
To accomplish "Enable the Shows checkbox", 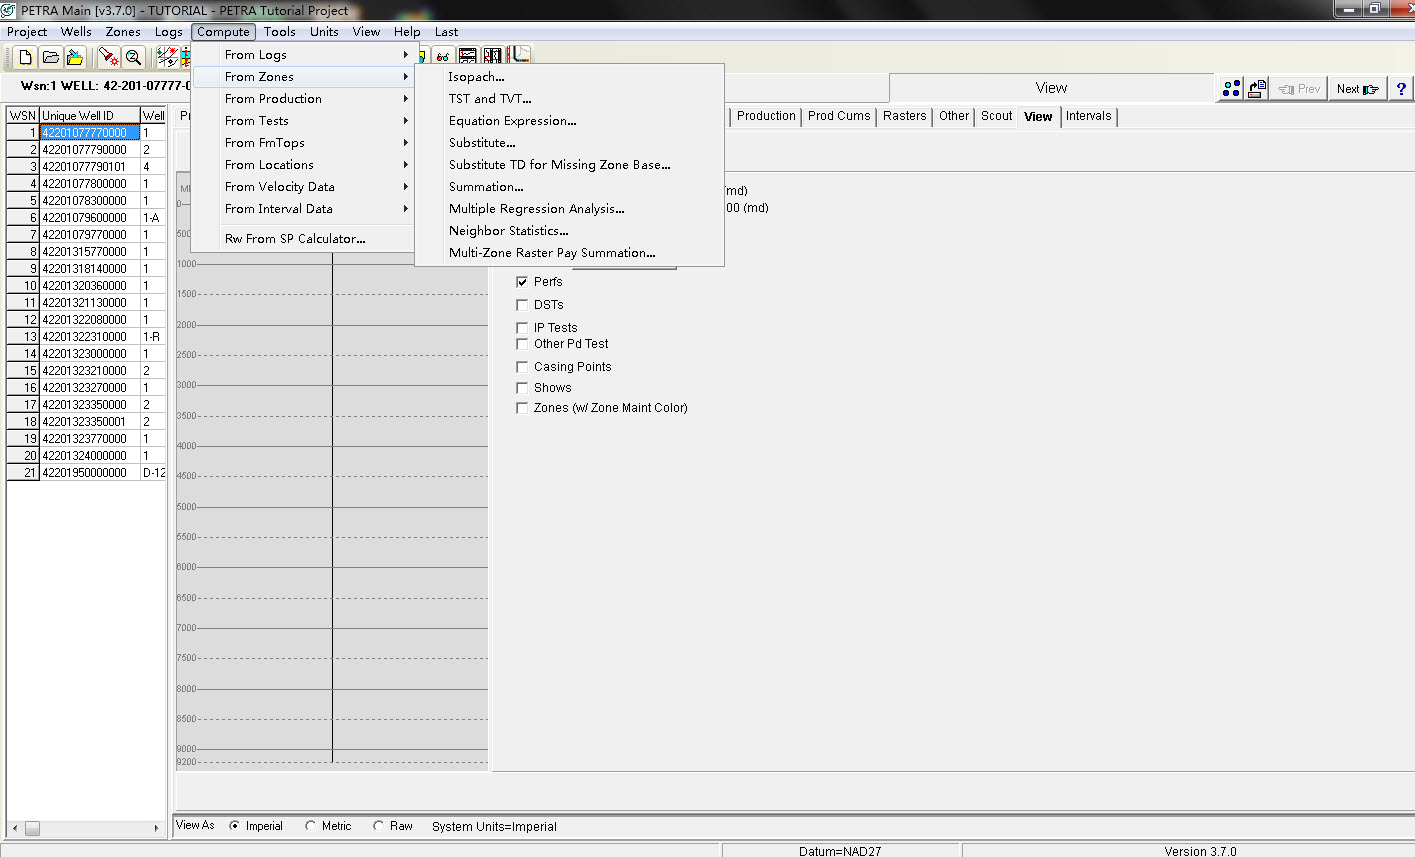I will tap(522, 388).
